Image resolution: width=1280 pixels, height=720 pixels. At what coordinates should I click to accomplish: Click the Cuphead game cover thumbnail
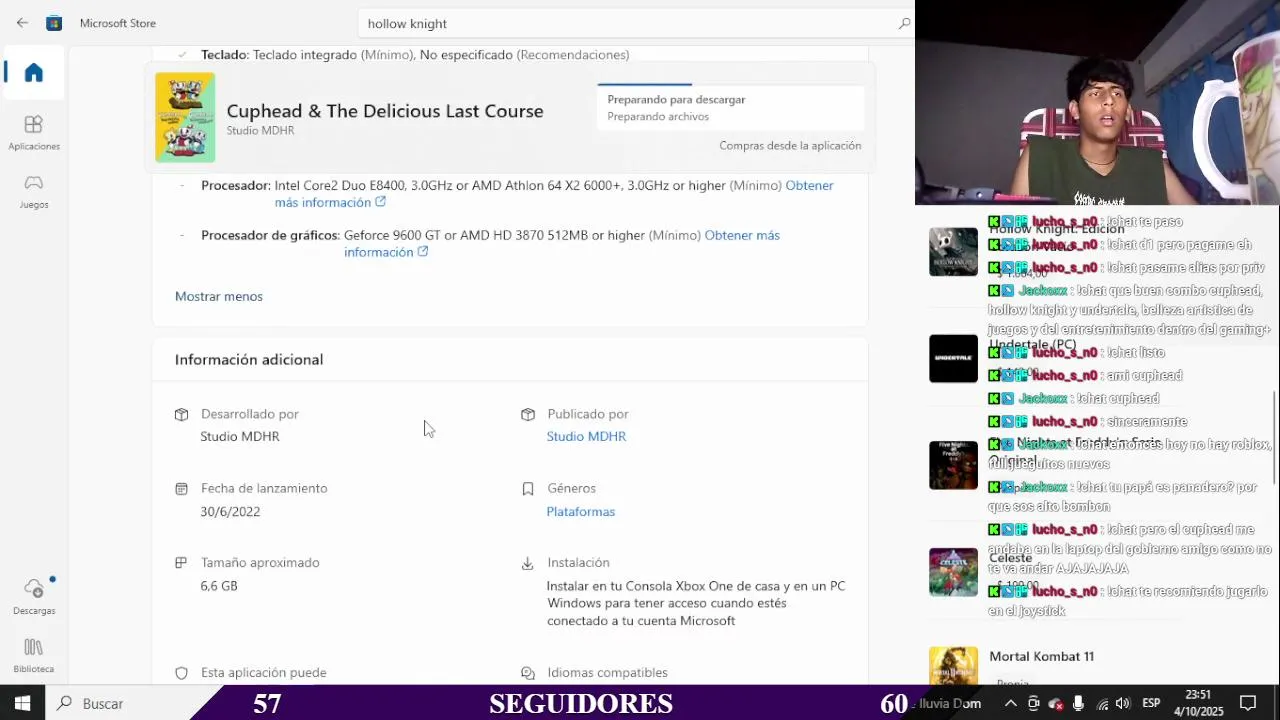click(x=185, y=117)
